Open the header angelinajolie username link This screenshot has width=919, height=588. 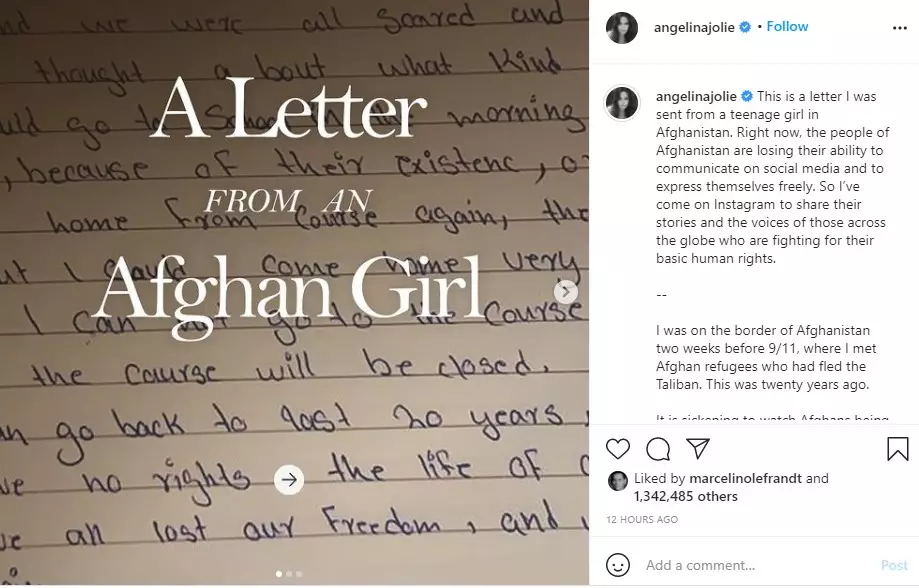click(x=695, y=27)
